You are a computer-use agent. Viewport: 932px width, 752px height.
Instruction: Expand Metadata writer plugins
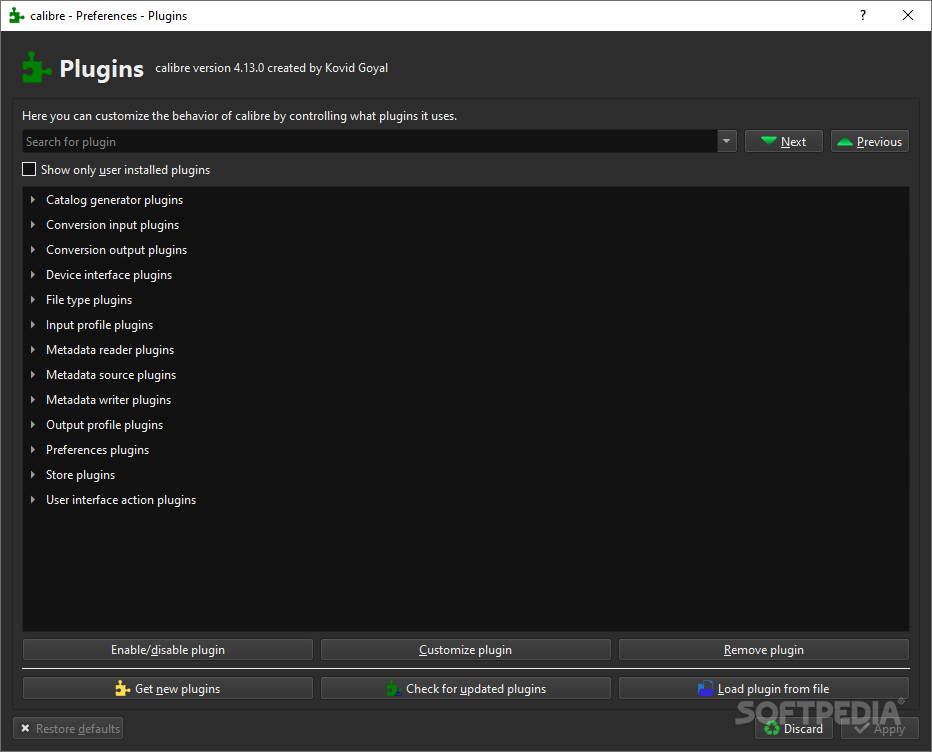33,399
